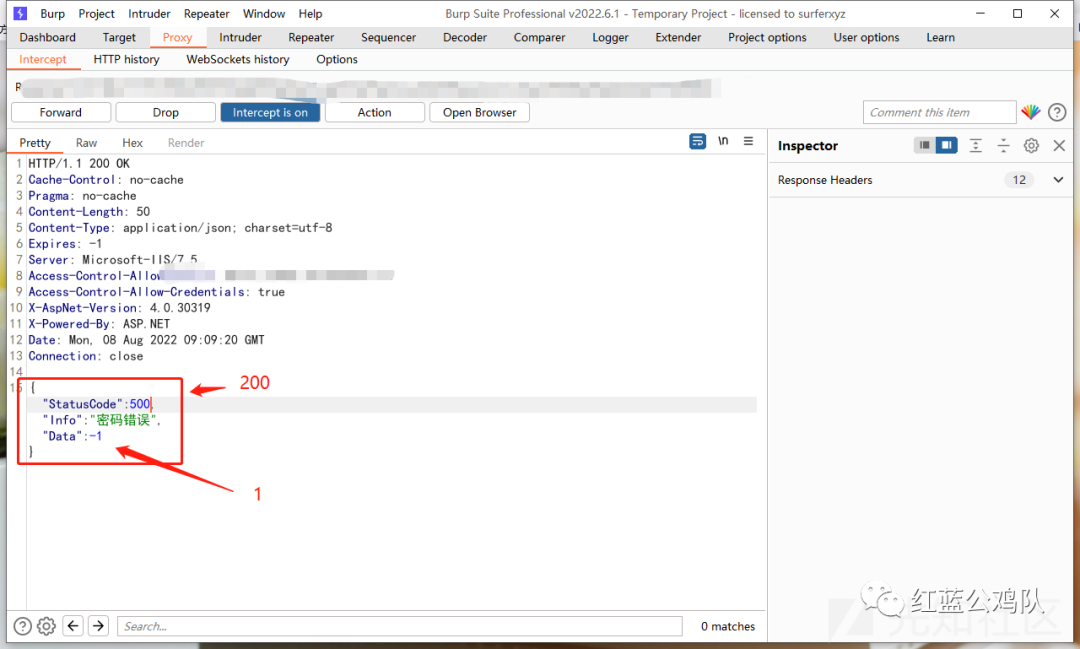This screenshot has width=1080, height=649.
Task: Switch Inspector to single-column layout
Action: [924, 145]
